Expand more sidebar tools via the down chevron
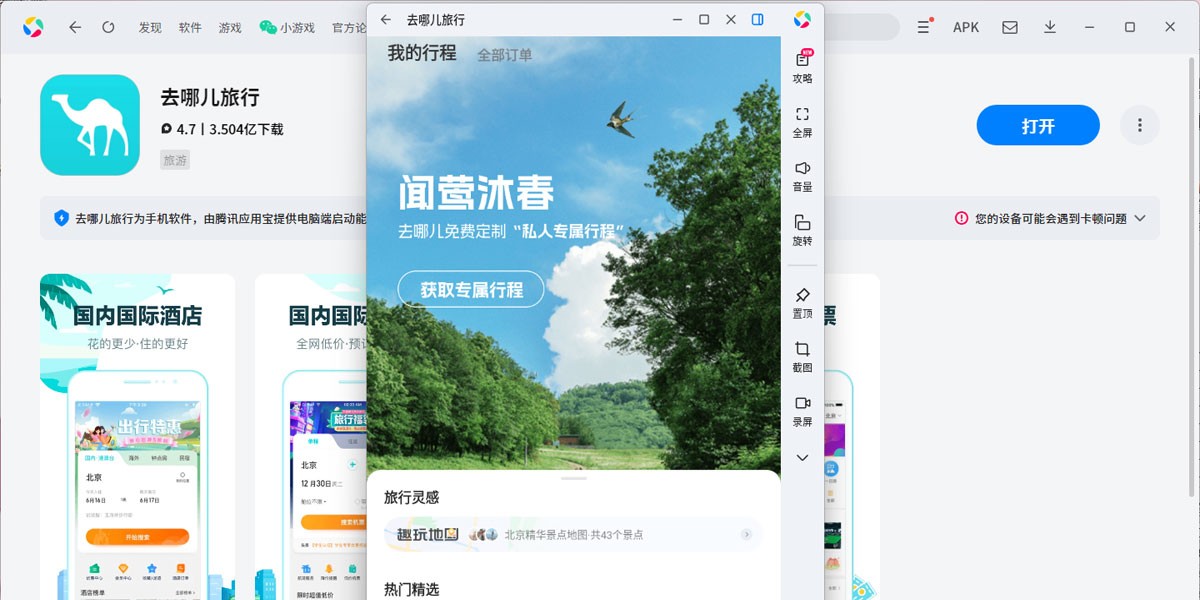 pyautogui.click(x=802, y=457)
